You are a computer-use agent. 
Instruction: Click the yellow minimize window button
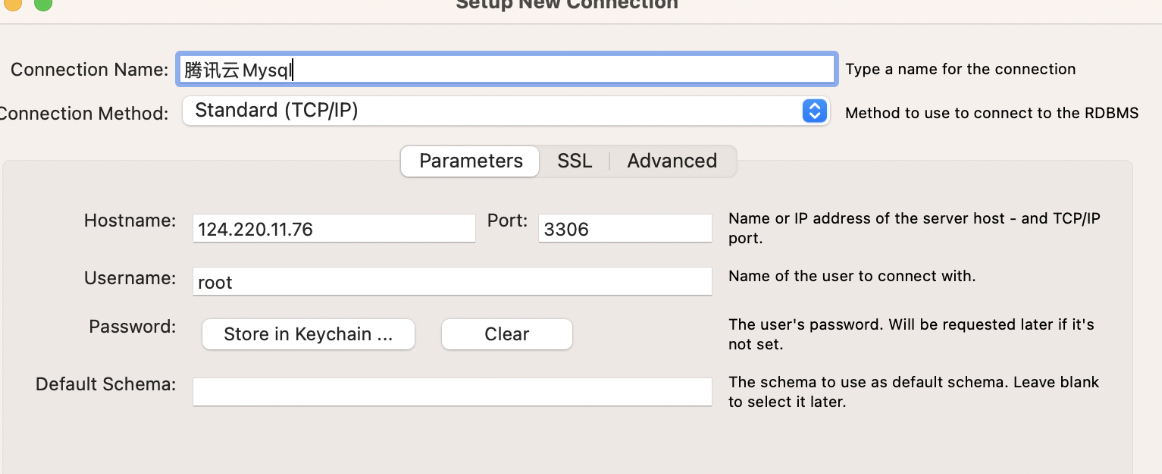pos(13,4)
